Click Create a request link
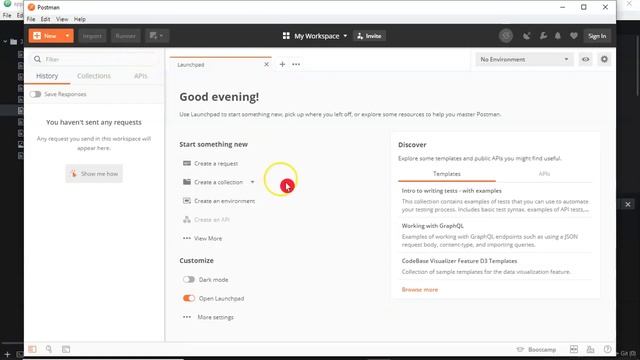 [216, 164]
